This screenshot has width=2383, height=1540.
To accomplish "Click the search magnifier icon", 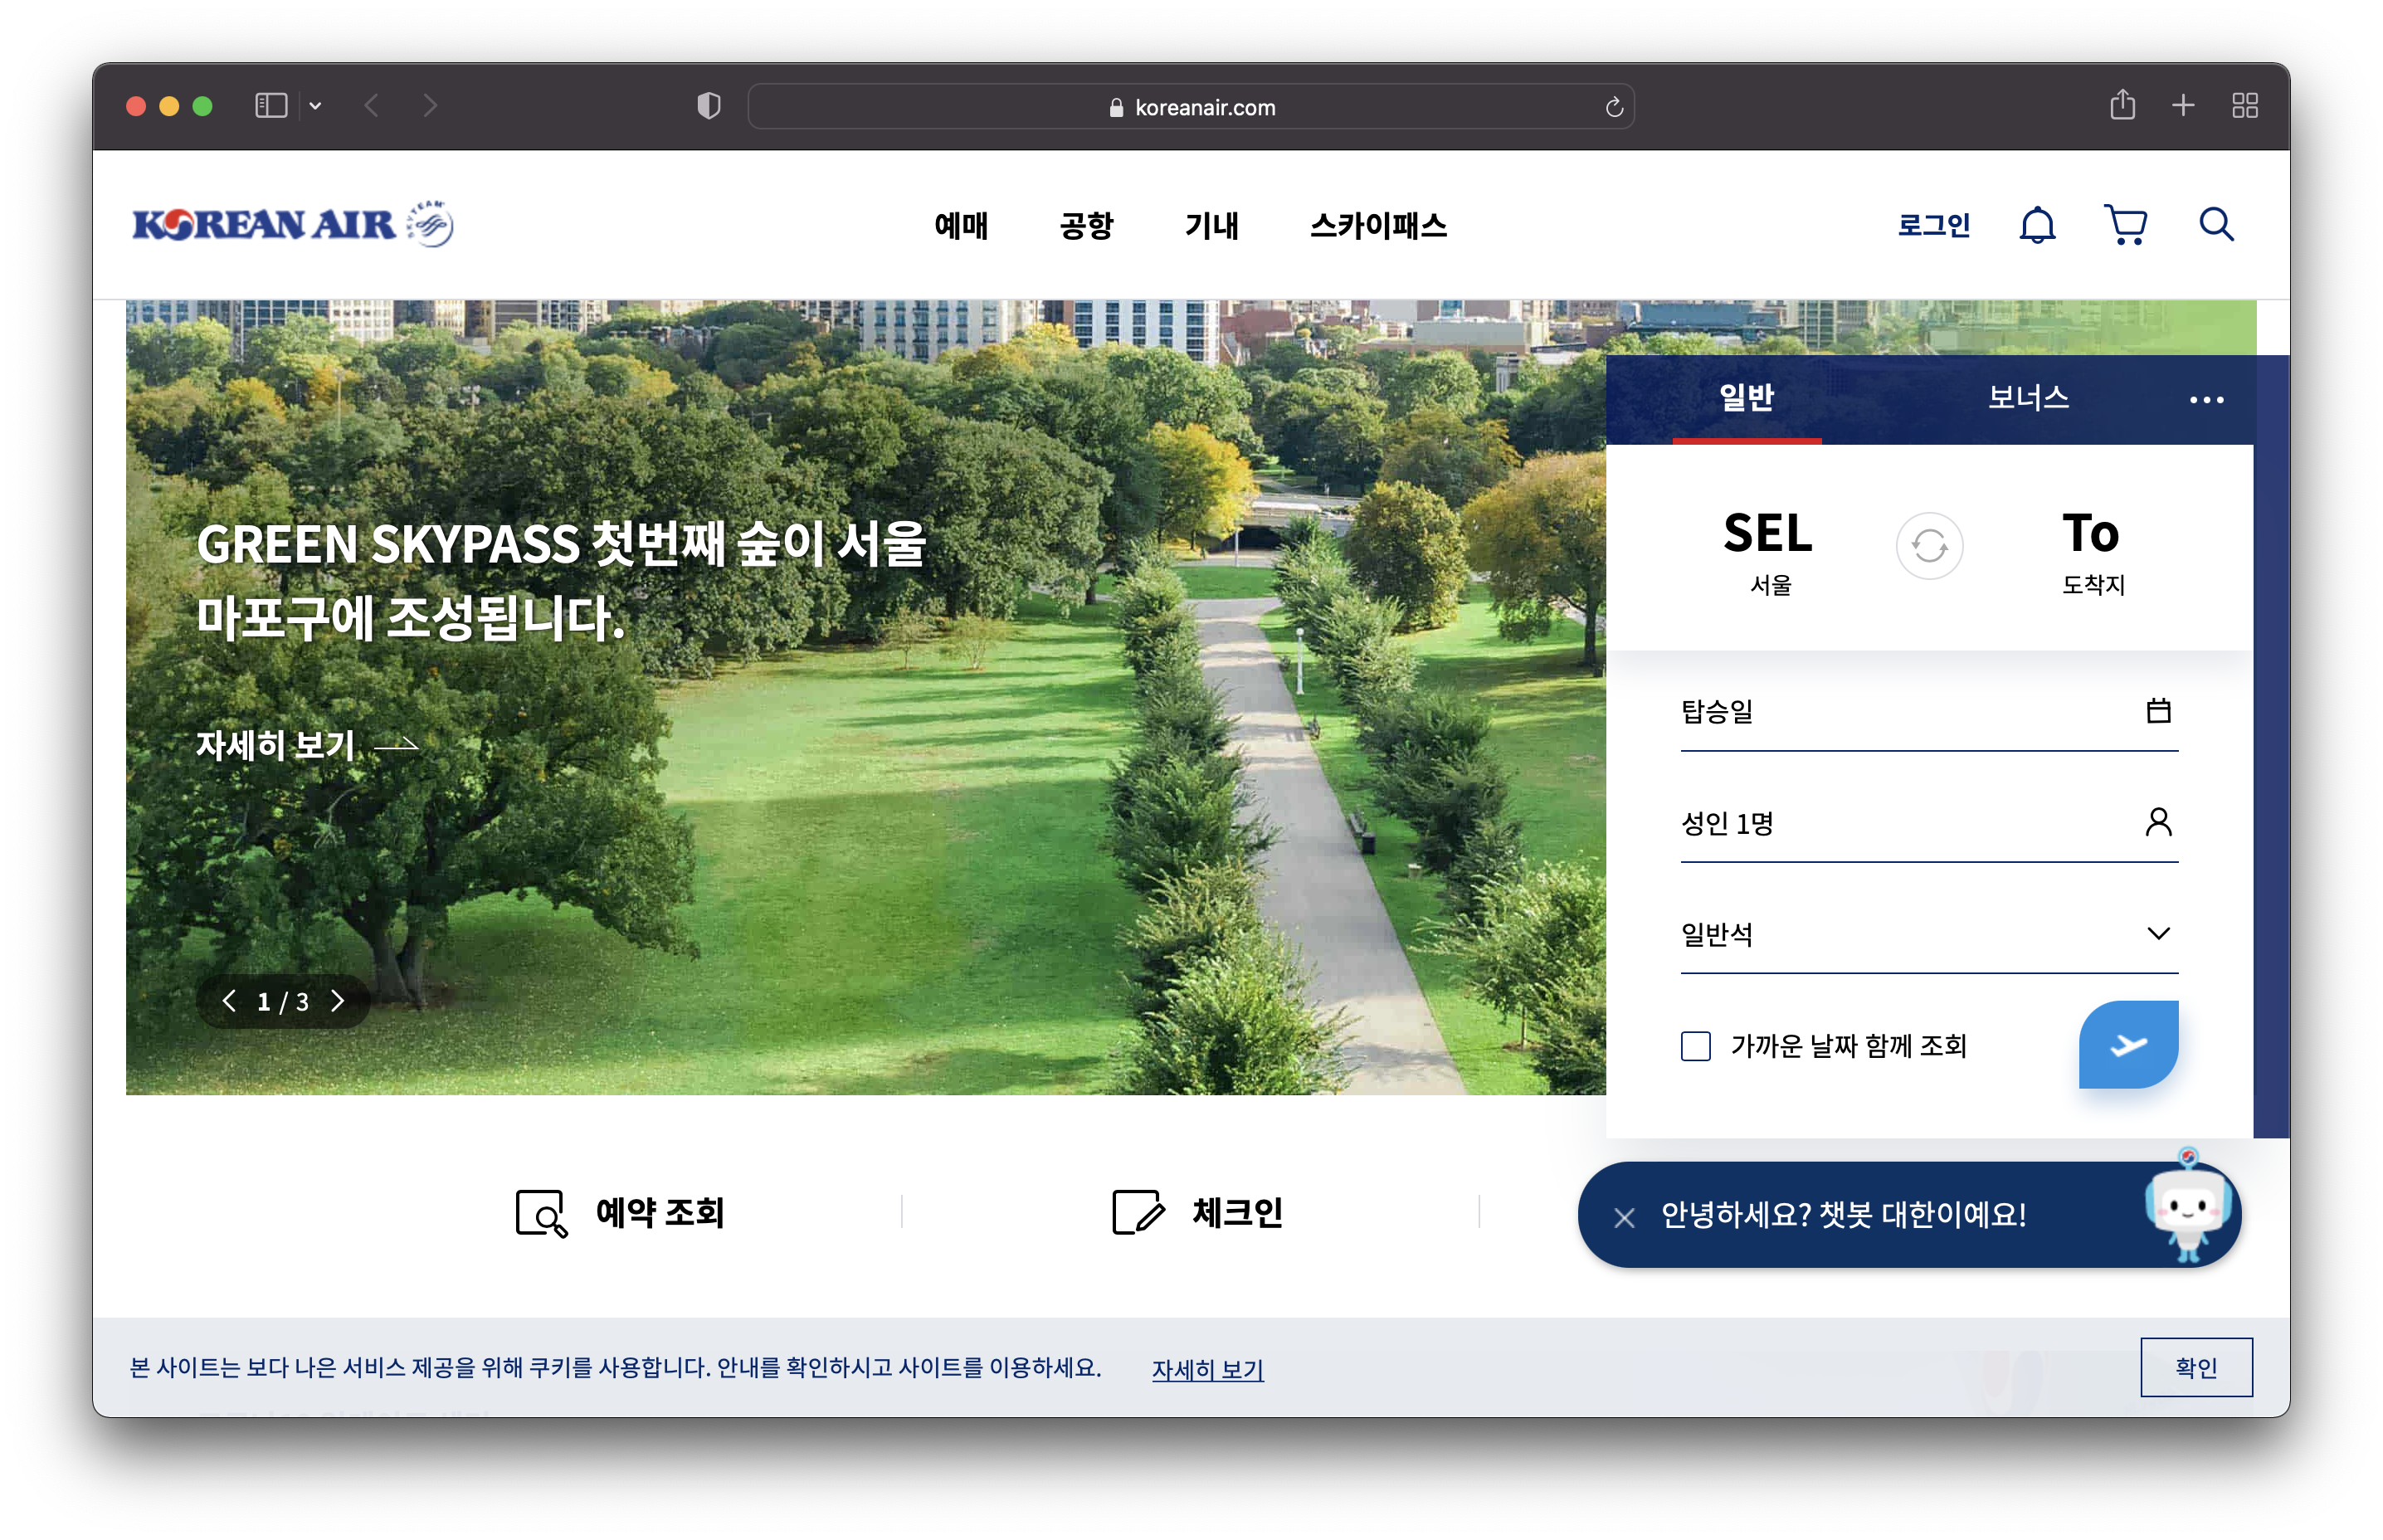I will point(2215,225).
